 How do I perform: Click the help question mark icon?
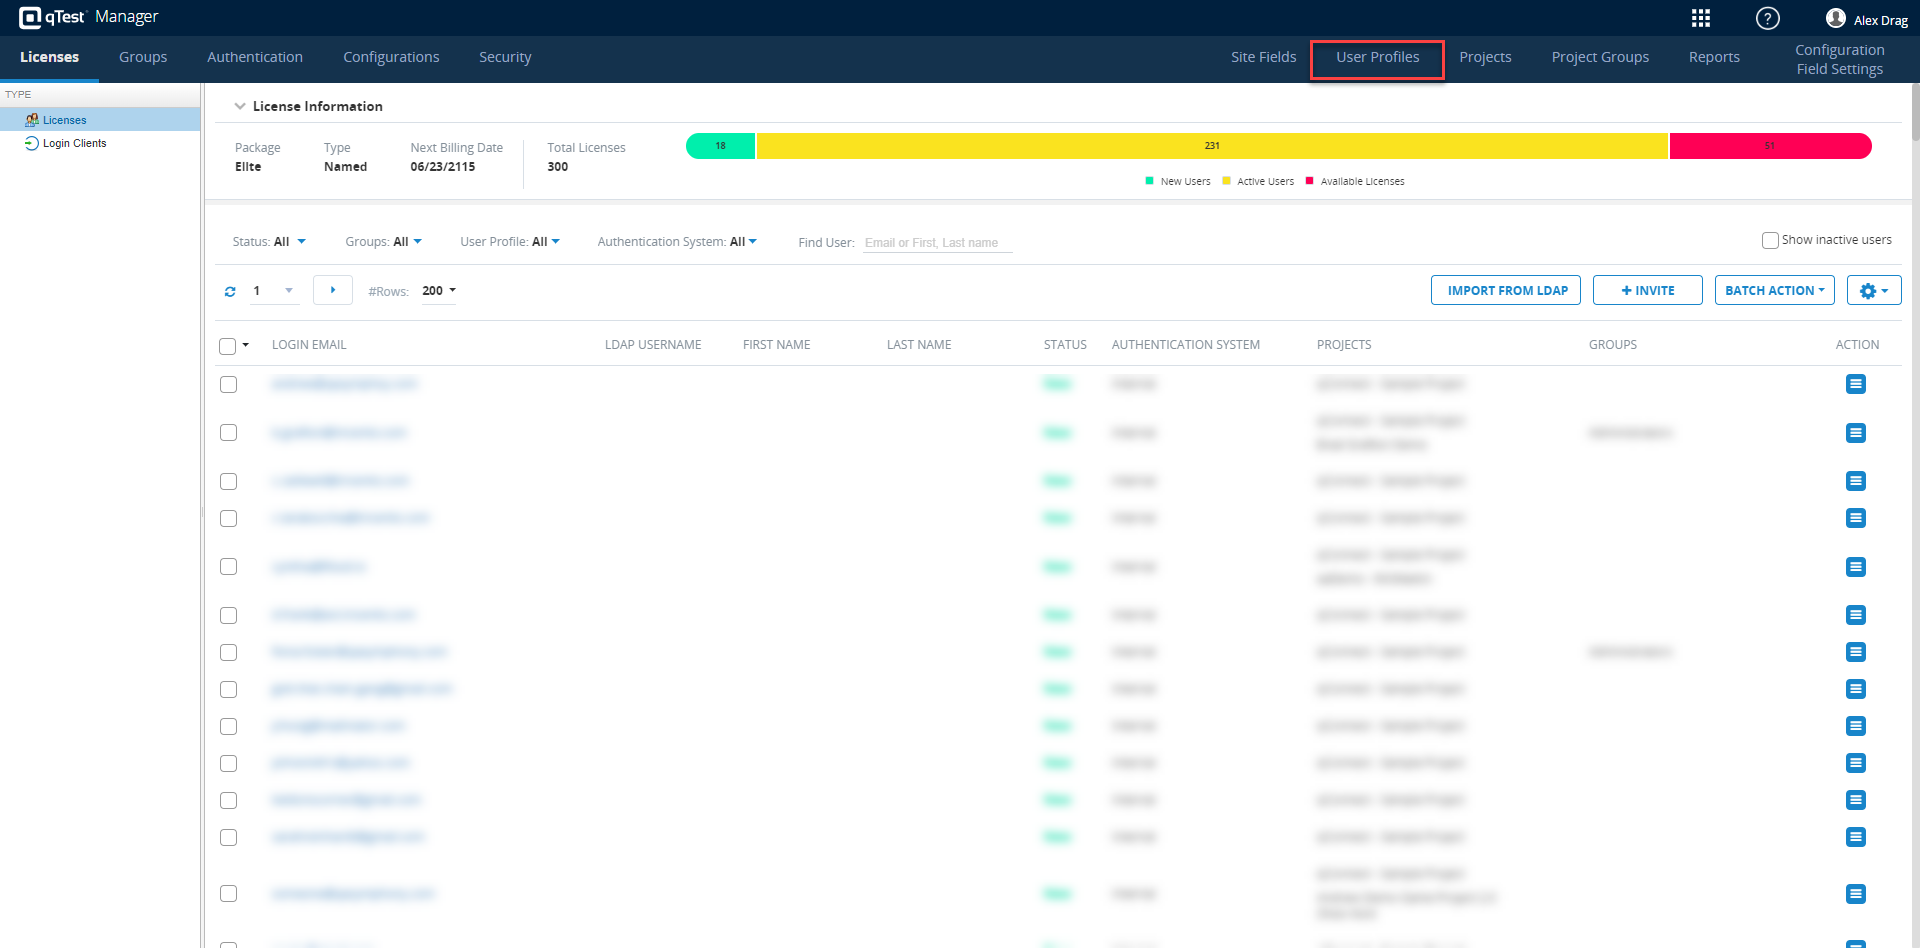point(1767,18)
